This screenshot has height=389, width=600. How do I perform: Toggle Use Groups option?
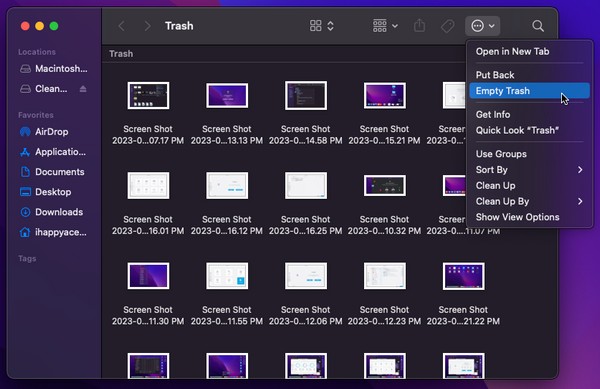530,154
